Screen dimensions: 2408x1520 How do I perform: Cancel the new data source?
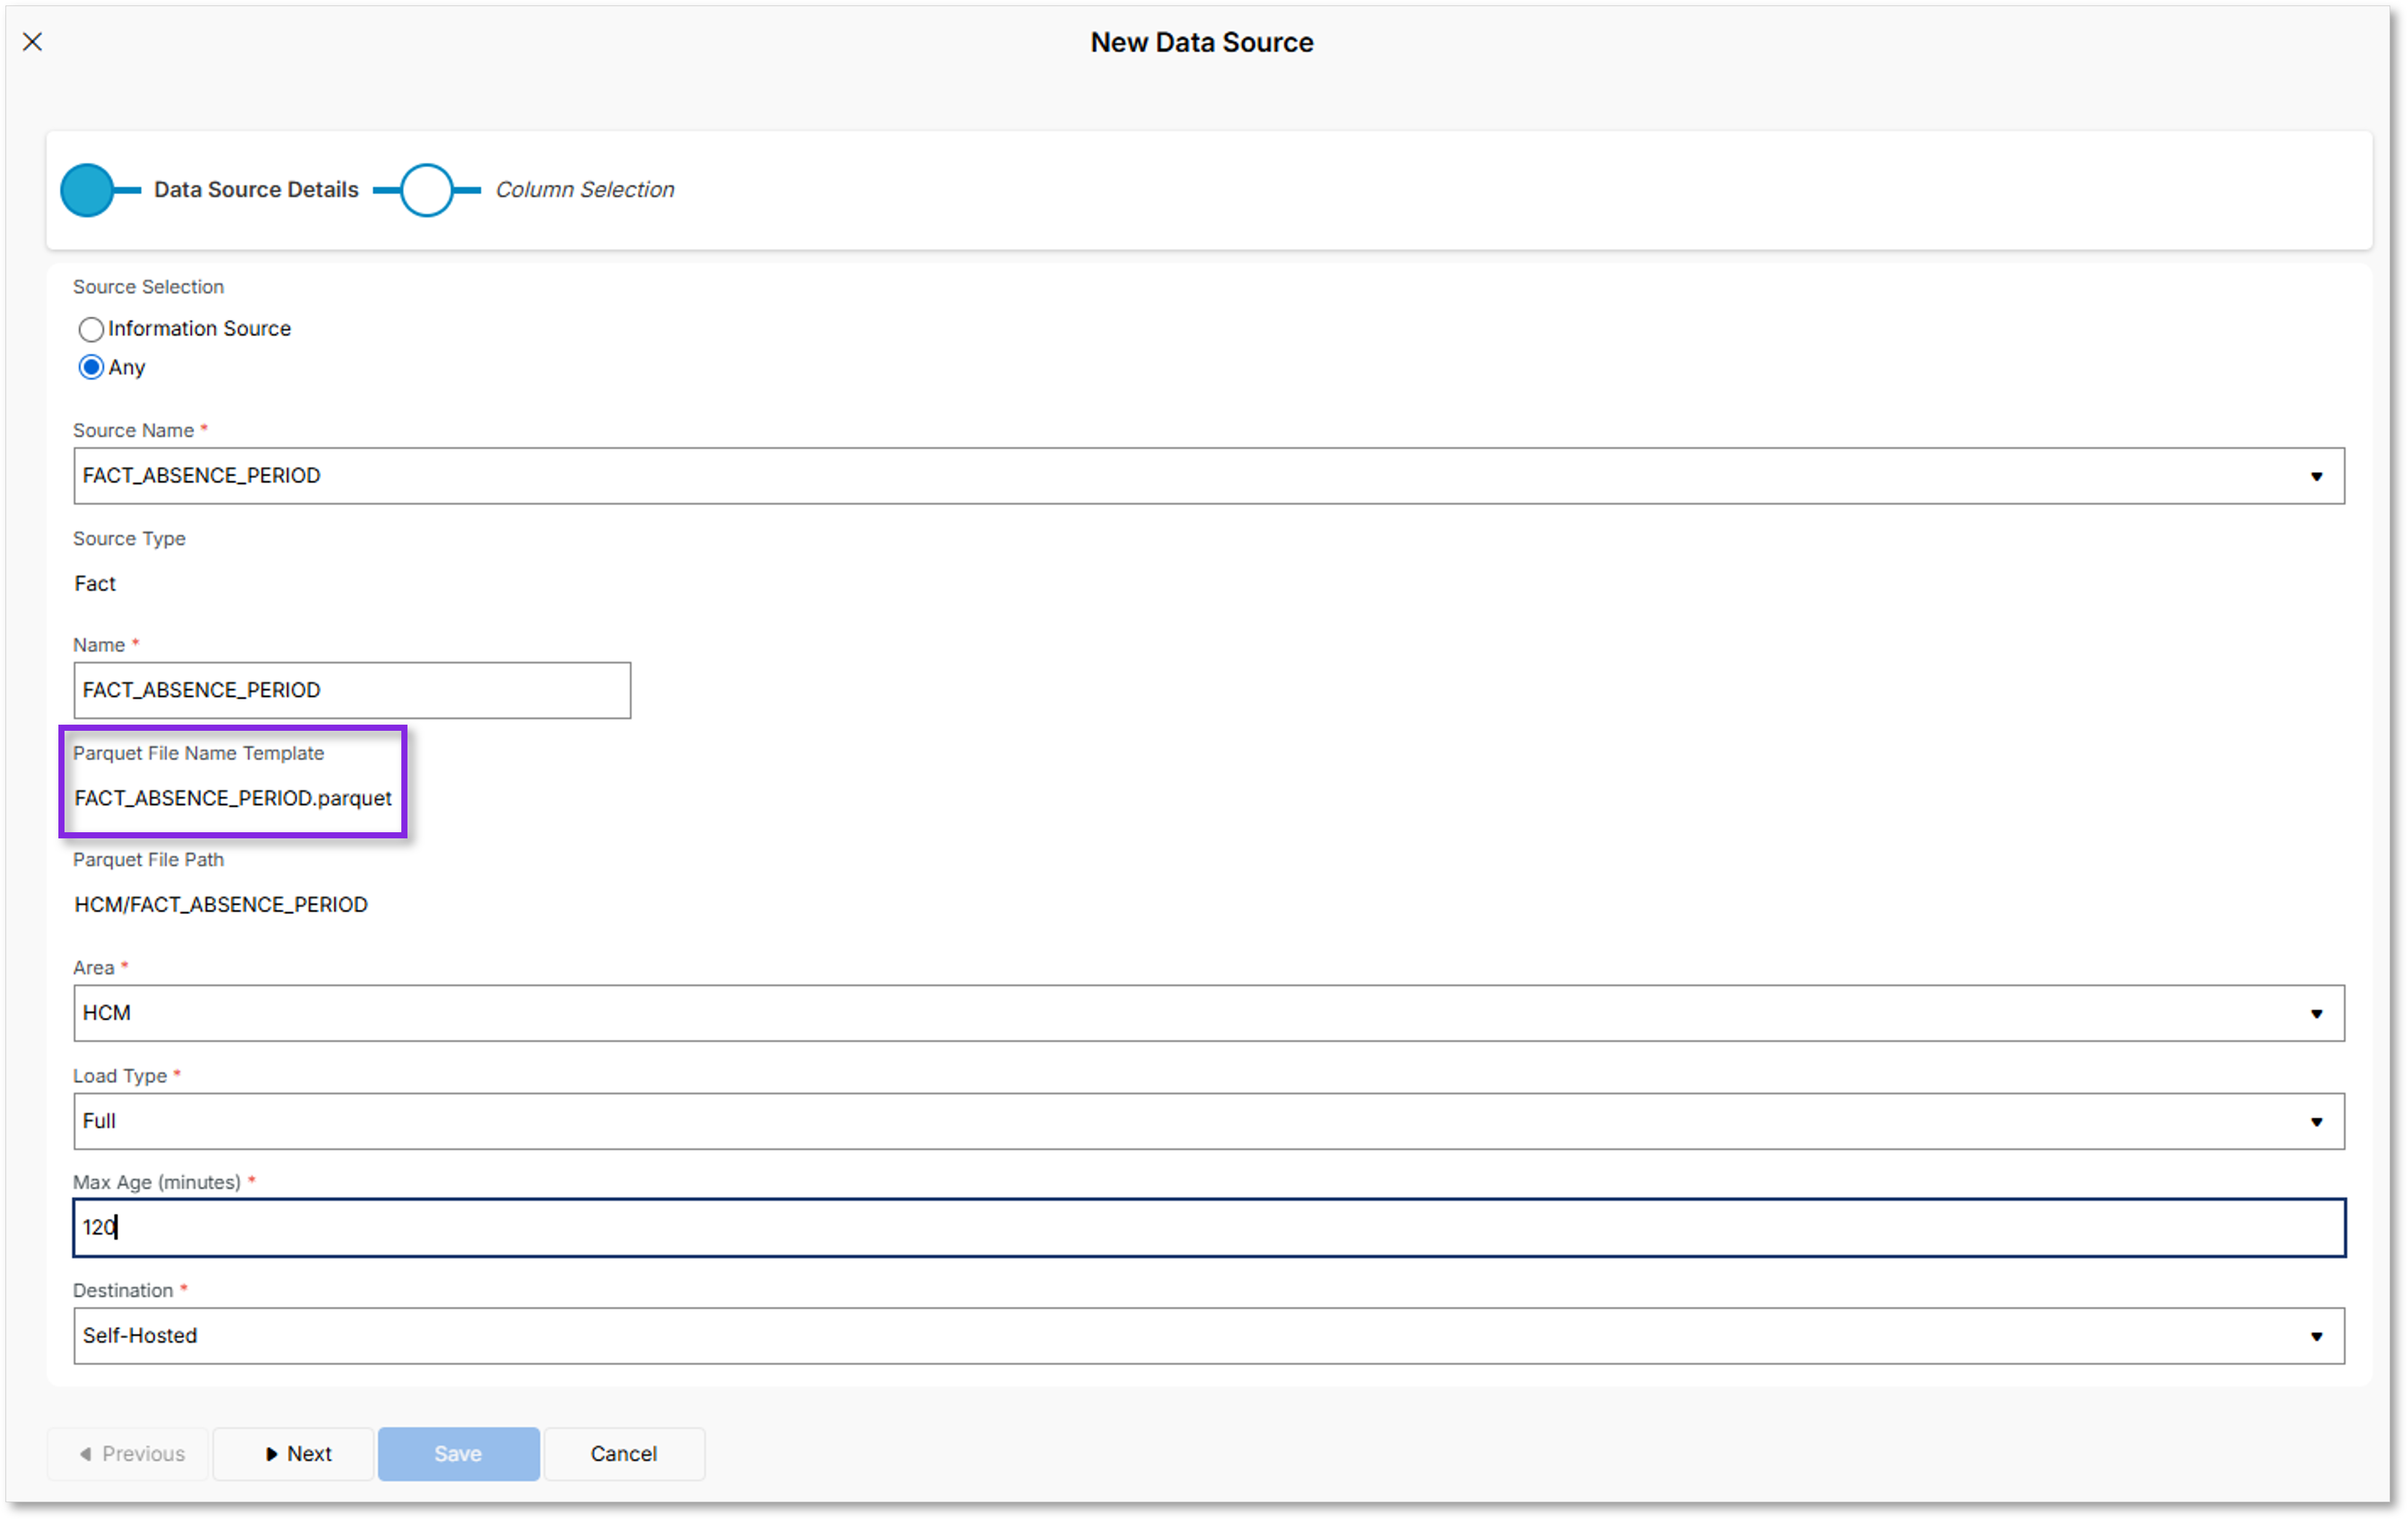624,1454
